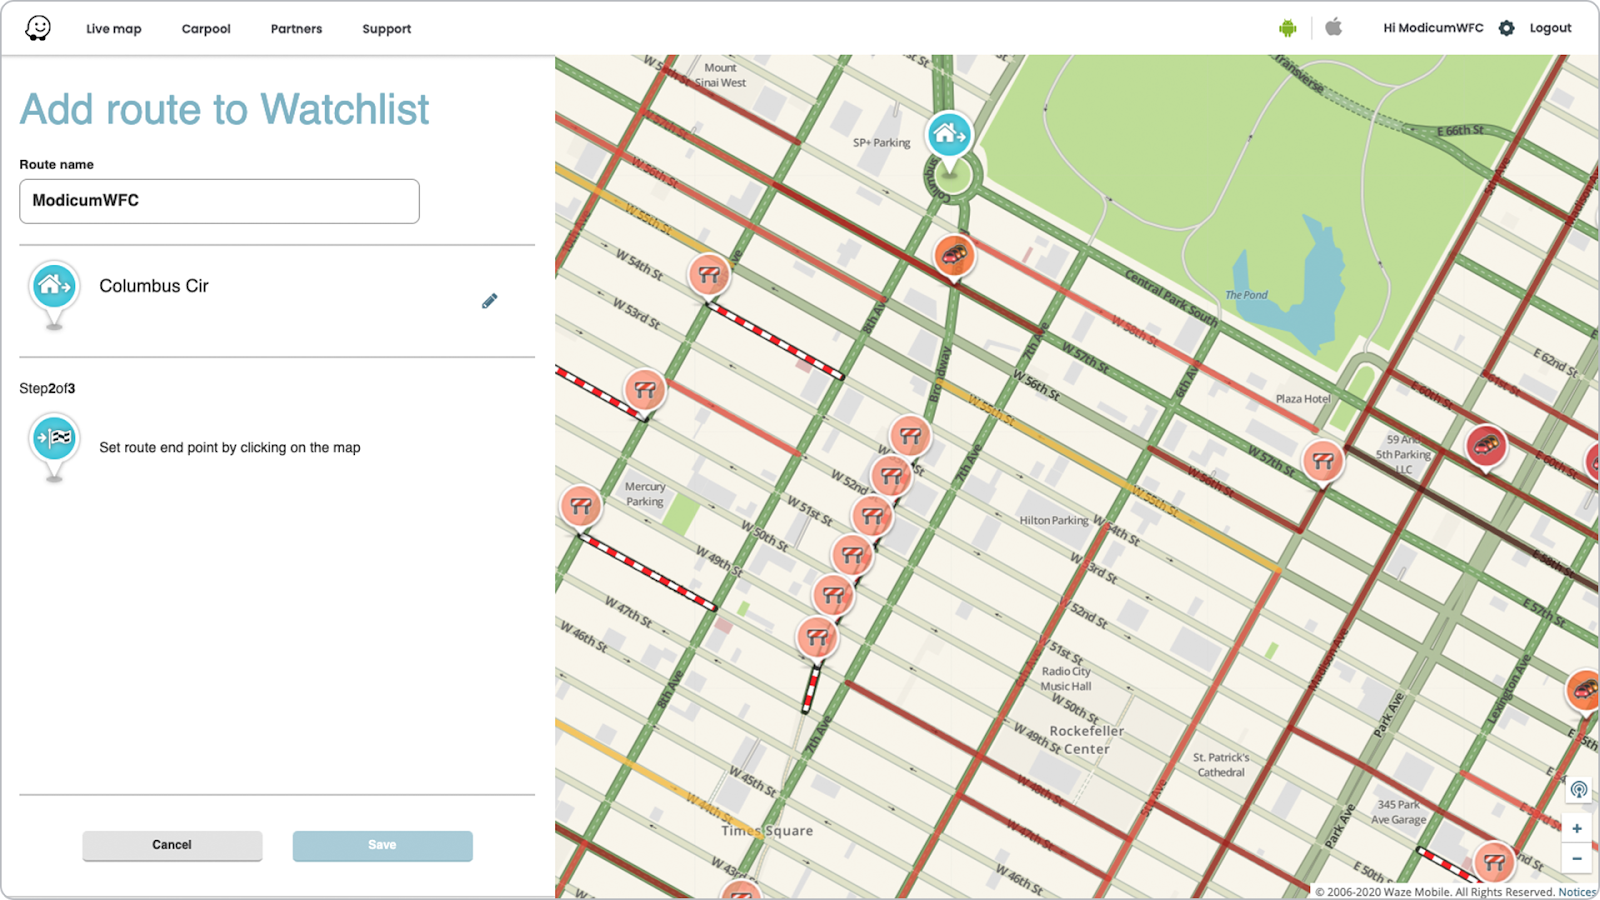Open the Carpool menu item
The image size is (1600, 900).
[206, 29]
